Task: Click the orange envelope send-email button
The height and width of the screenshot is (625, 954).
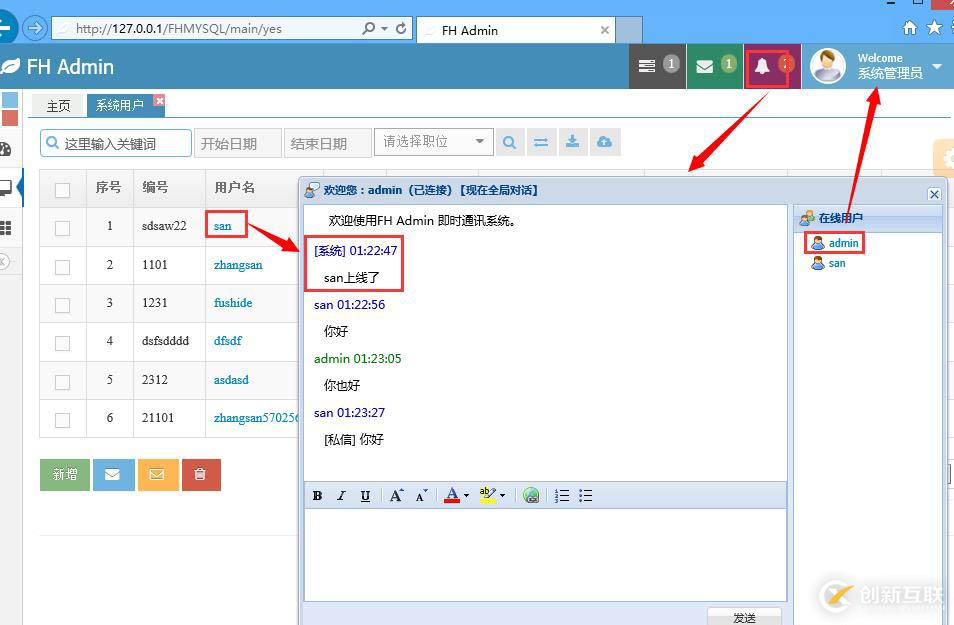Action: [x=158, y=474]
